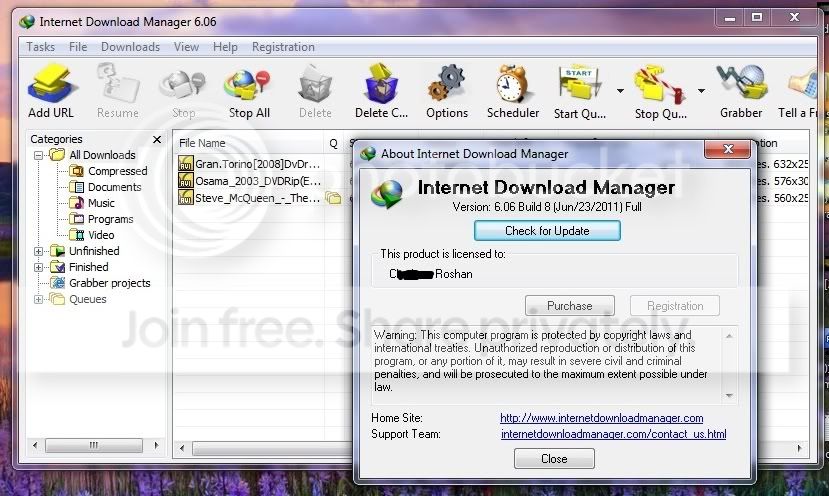The width and height of the screenshot is (829, 496).
Task: Select the Queues label in category tree
Action: (x=87, y=299)
